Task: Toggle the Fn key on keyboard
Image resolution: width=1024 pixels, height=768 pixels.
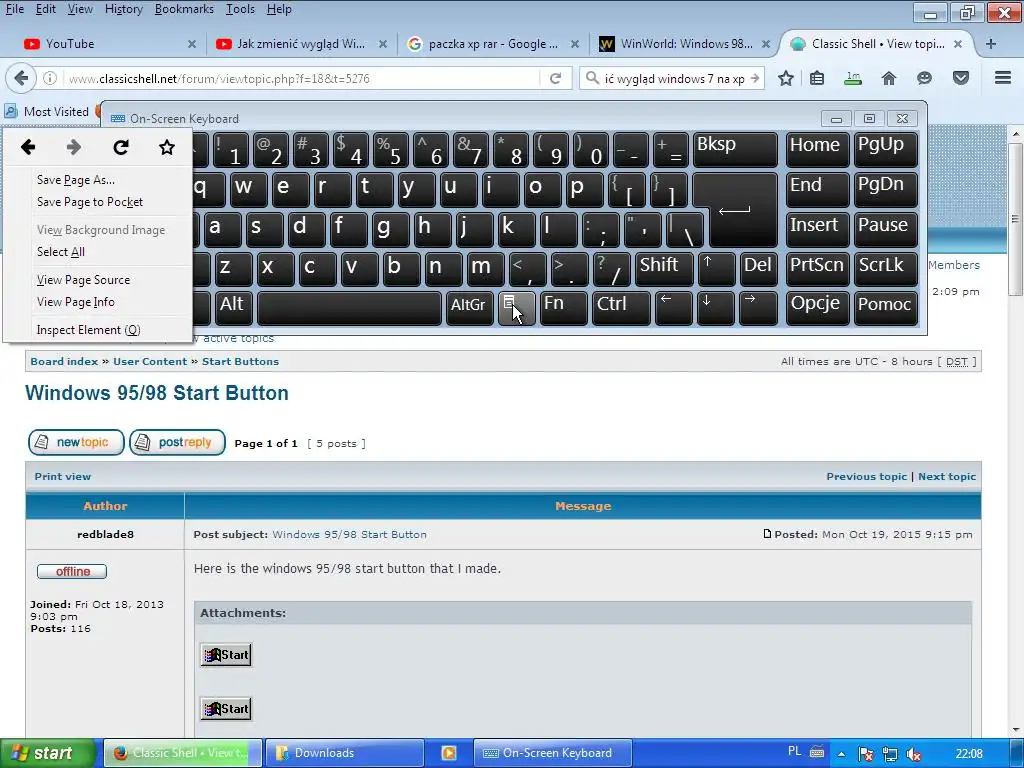Action: tap(563, 308)
